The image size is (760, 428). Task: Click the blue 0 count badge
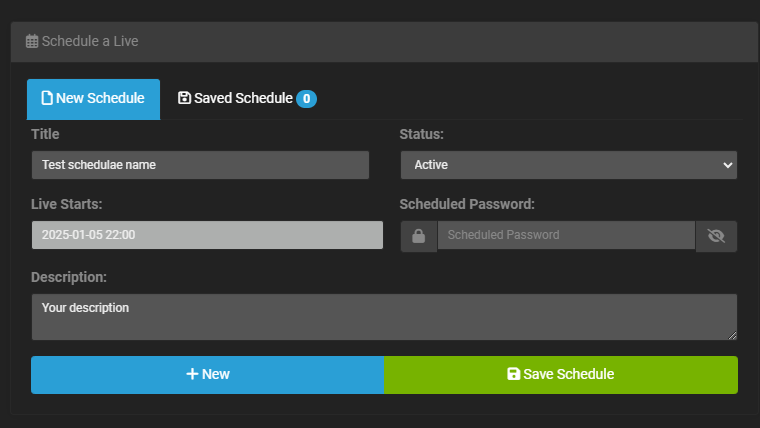pos(306,99)
